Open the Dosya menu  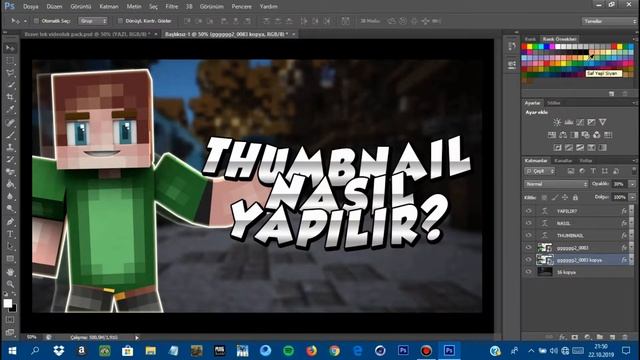(31, 7)
